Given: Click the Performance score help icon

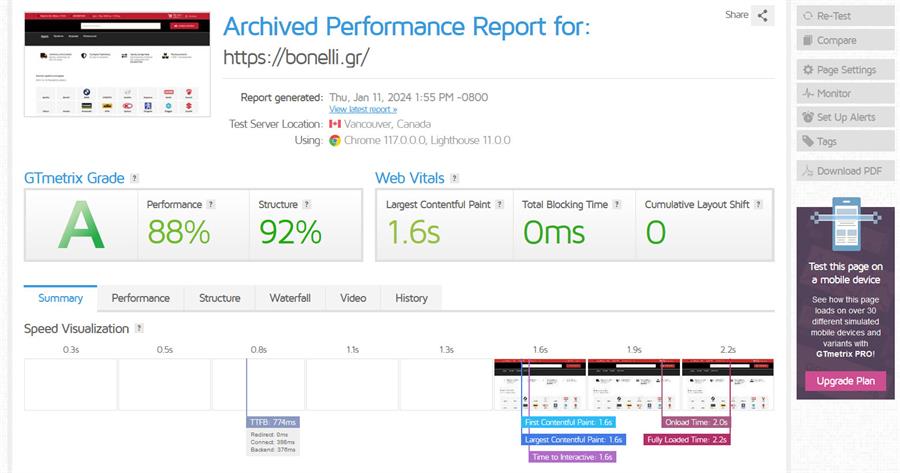Looking at the screenshot, I should (x=211, y=204).
